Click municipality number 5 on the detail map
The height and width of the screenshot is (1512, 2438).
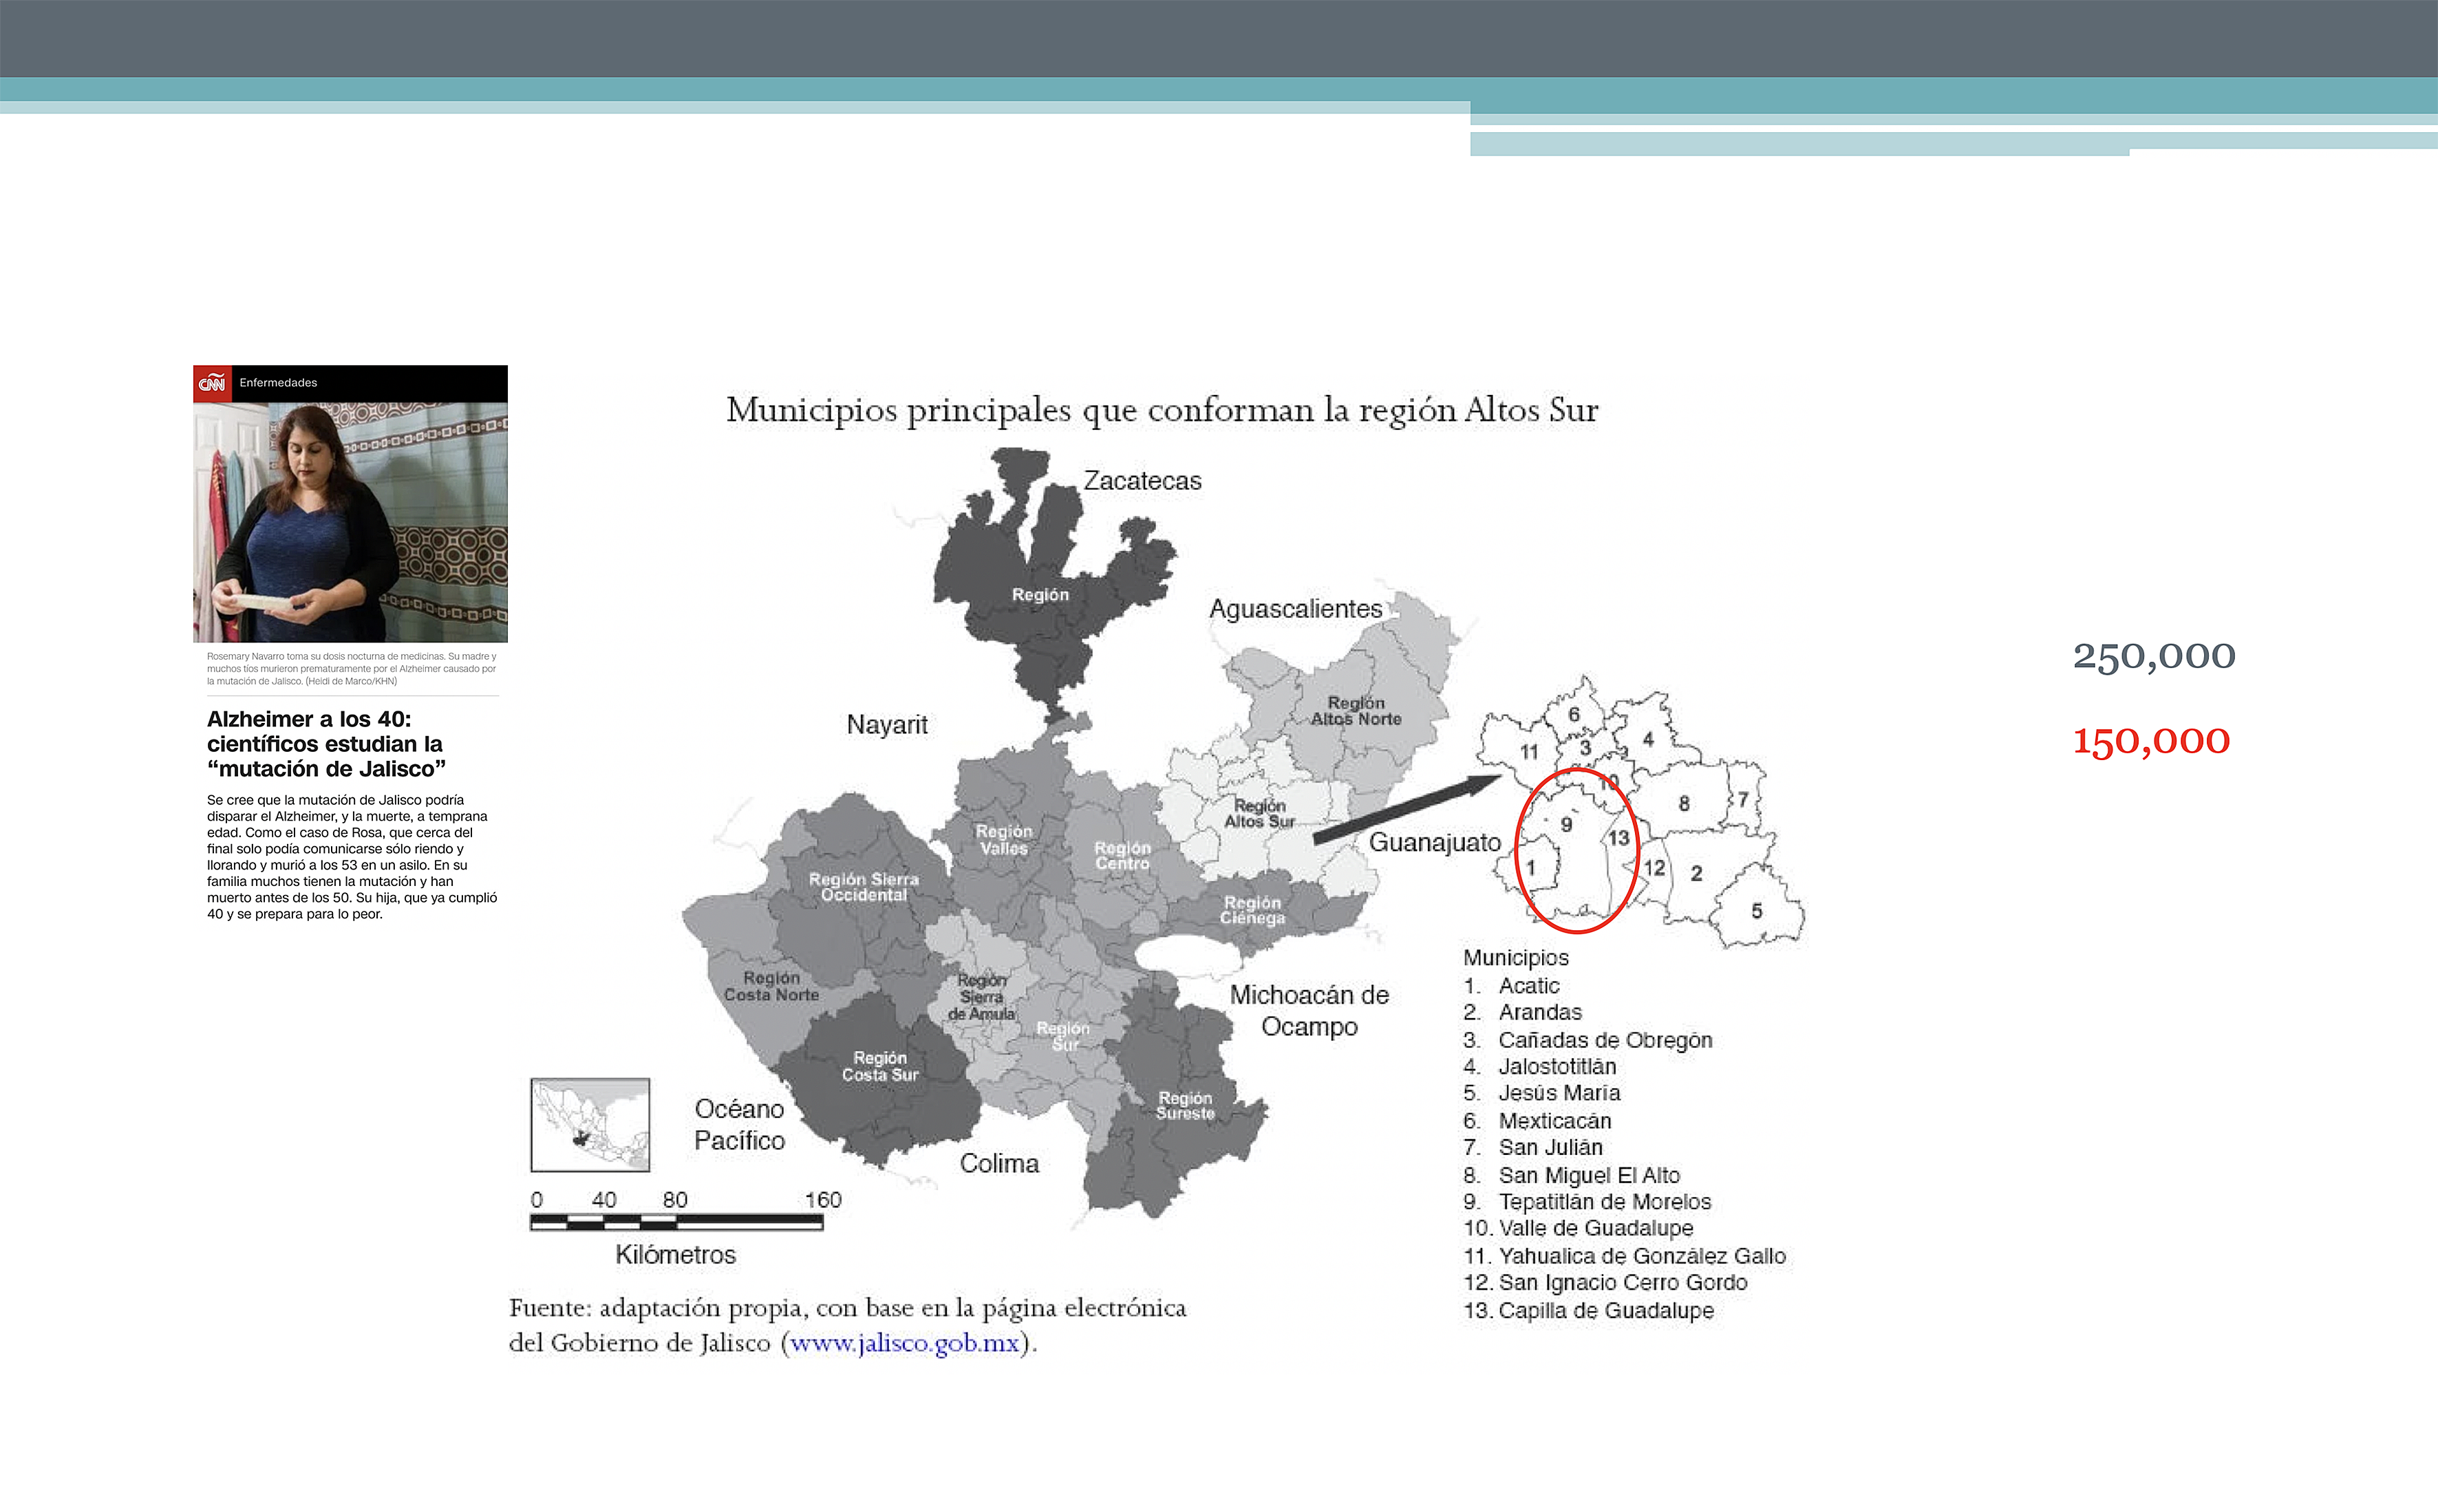[x=1756, y=911]
